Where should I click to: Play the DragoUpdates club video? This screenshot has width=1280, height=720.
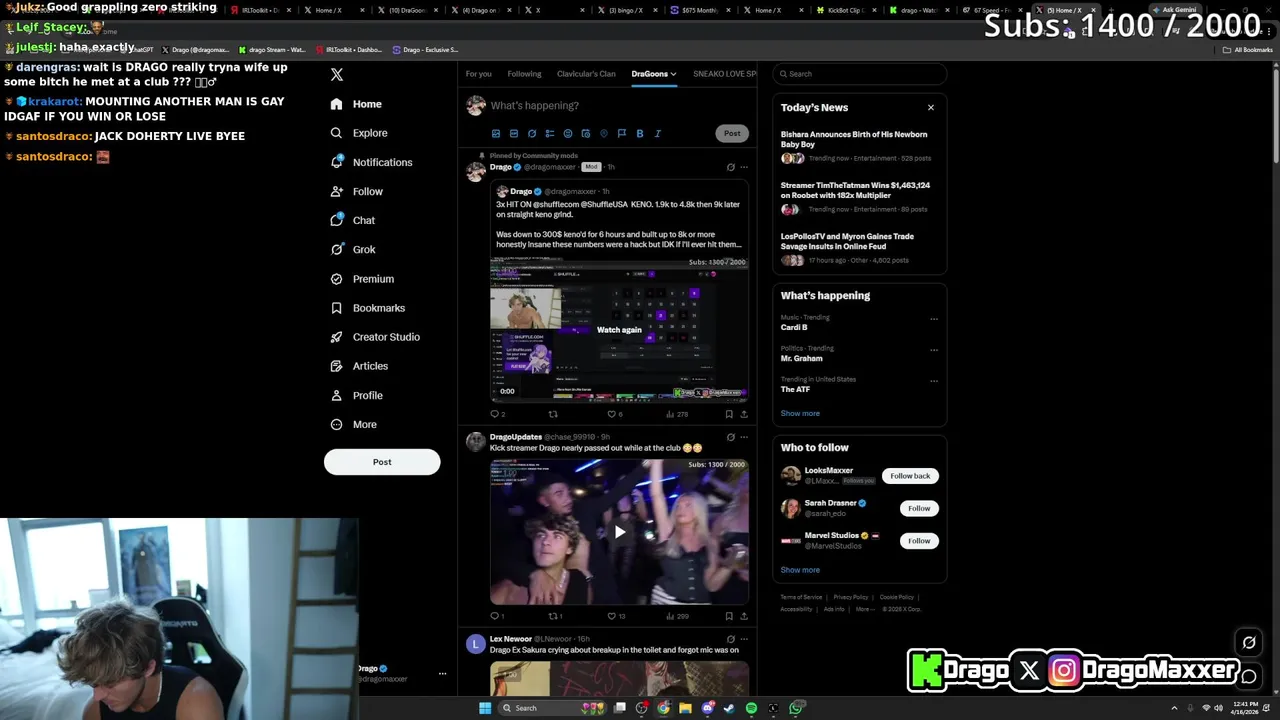pos(619,532)
